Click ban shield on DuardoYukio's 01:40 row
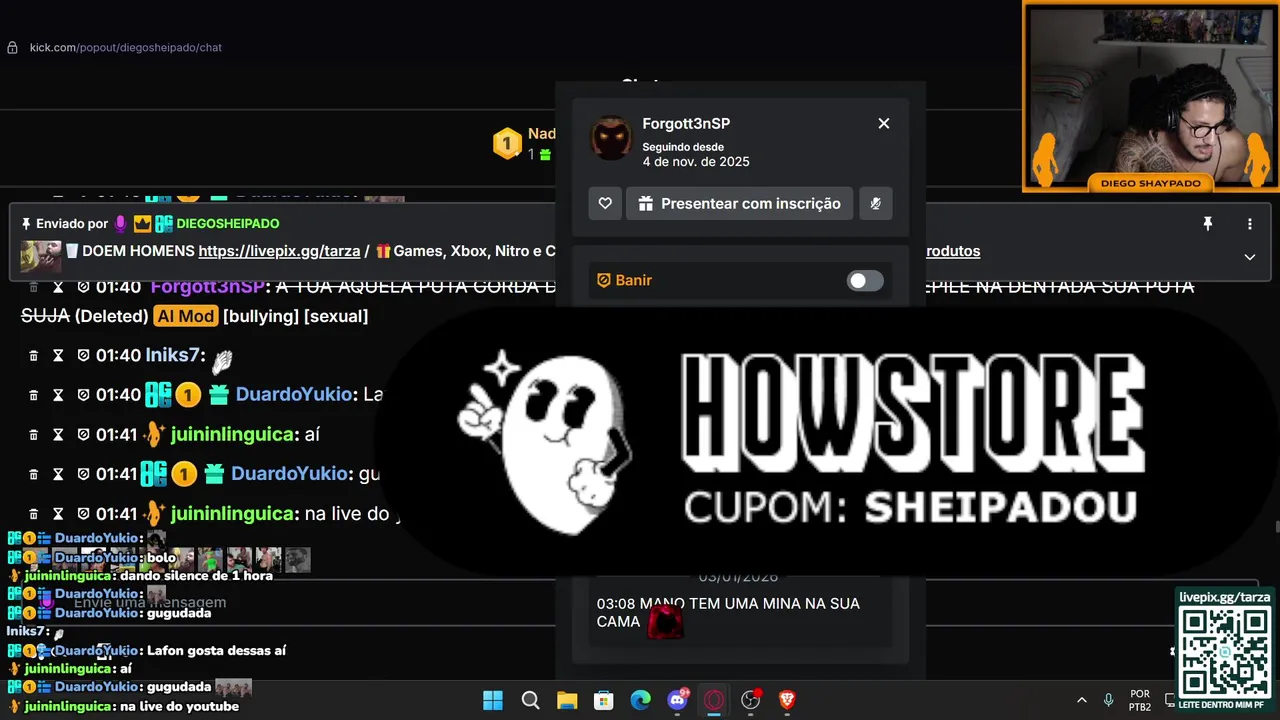This screenshot has height=720, width=1280. [x=83, y=395]
